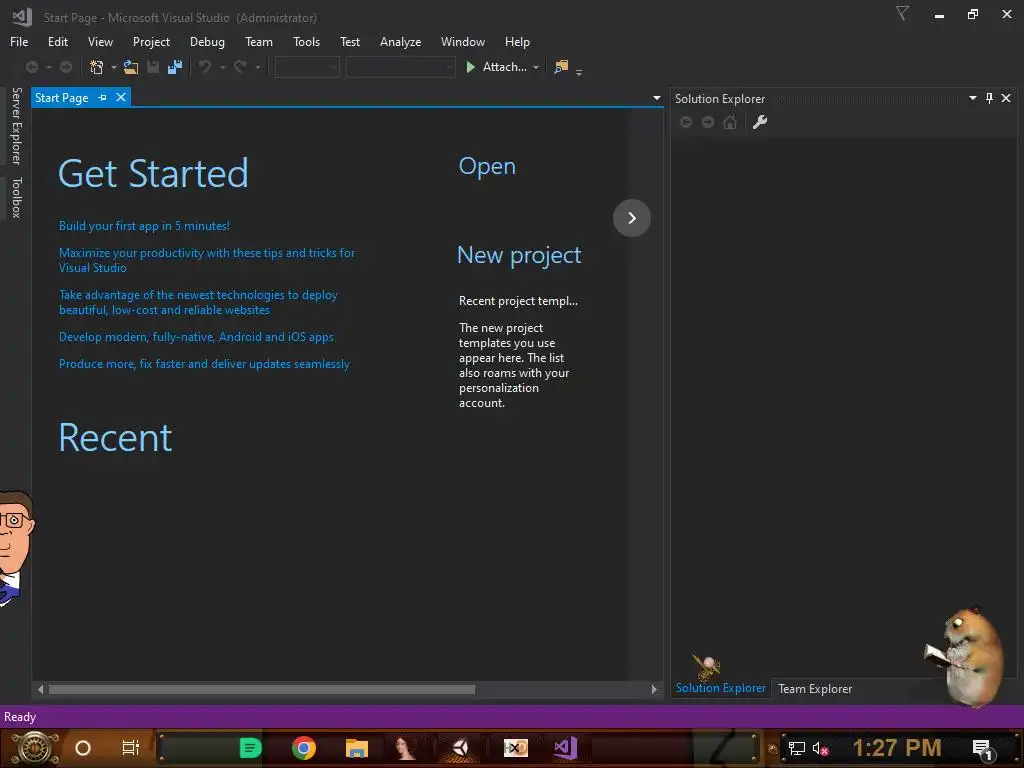The image size is (1024, 768).
Task: Click the Solution Explorer Home icon
Action: (x=730, y=122)
